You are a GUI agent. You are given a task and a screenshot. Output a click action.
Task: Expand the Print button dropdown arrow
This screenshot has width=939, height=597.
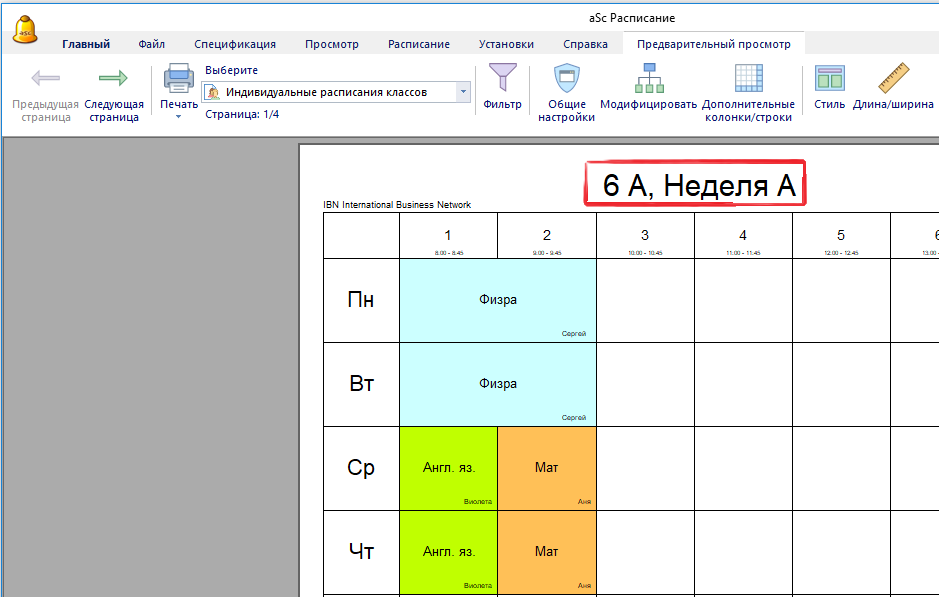(x=179, y=117)
